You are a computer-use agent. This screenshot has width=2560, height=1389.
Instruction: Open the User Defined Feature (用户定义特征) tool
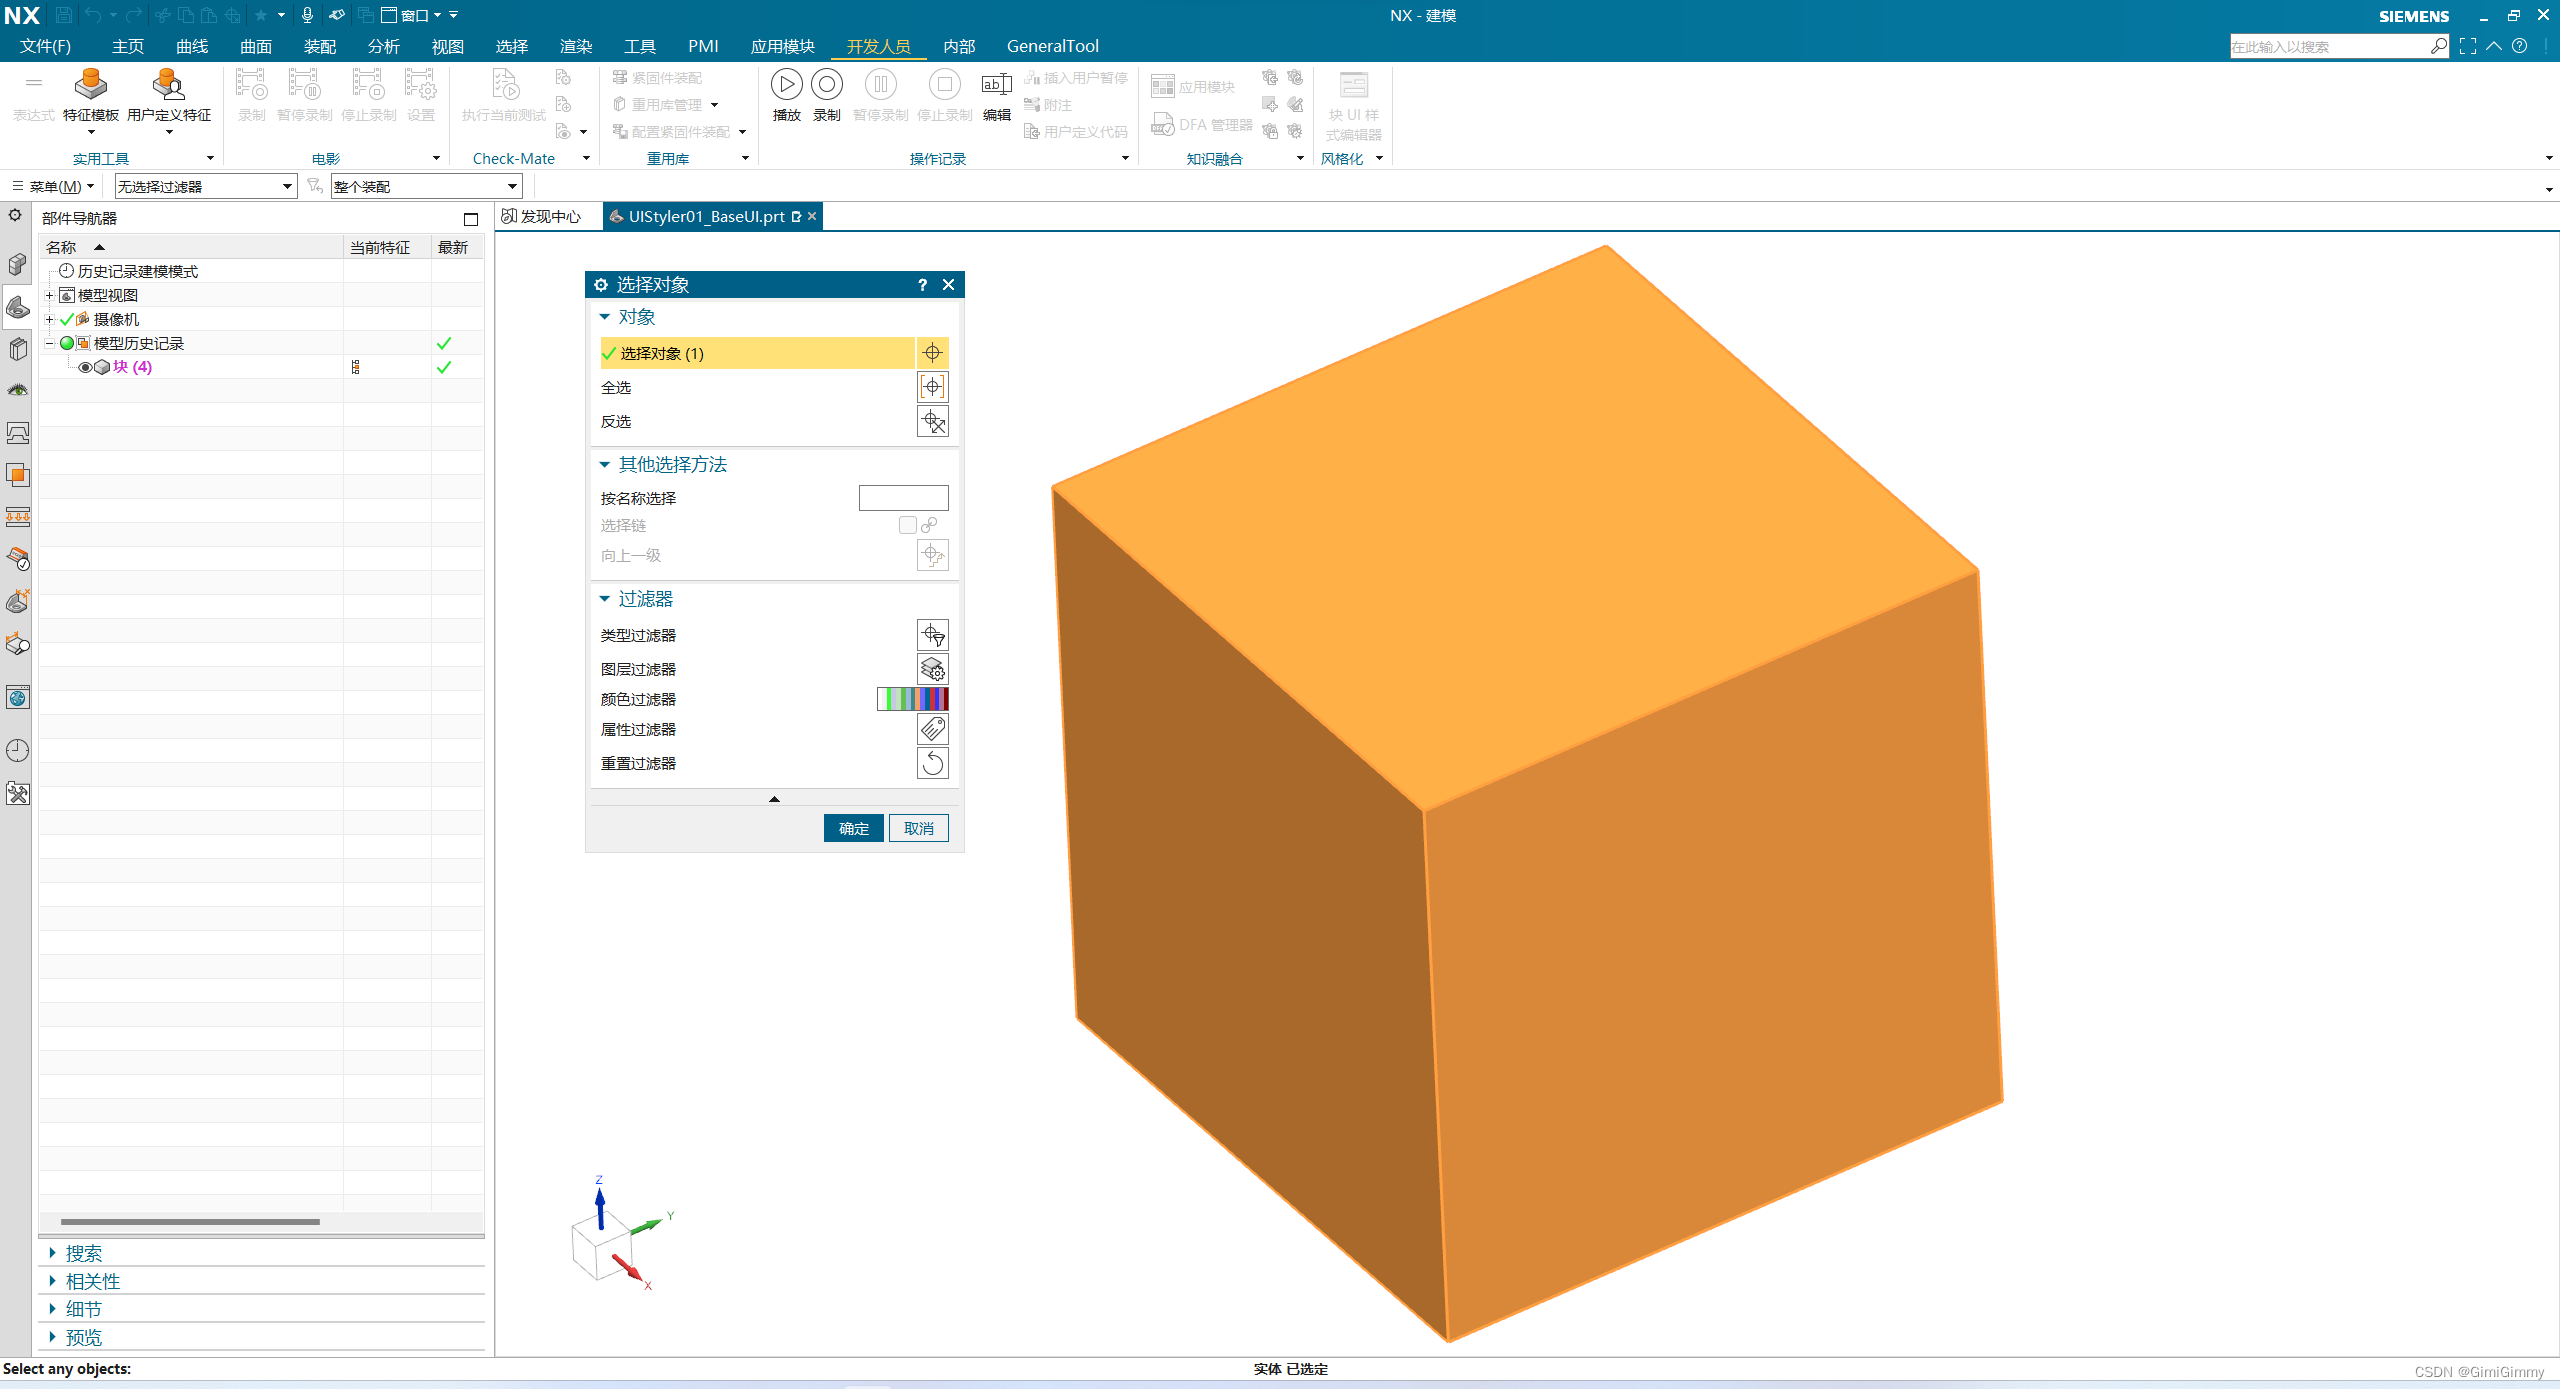point(169,96)
